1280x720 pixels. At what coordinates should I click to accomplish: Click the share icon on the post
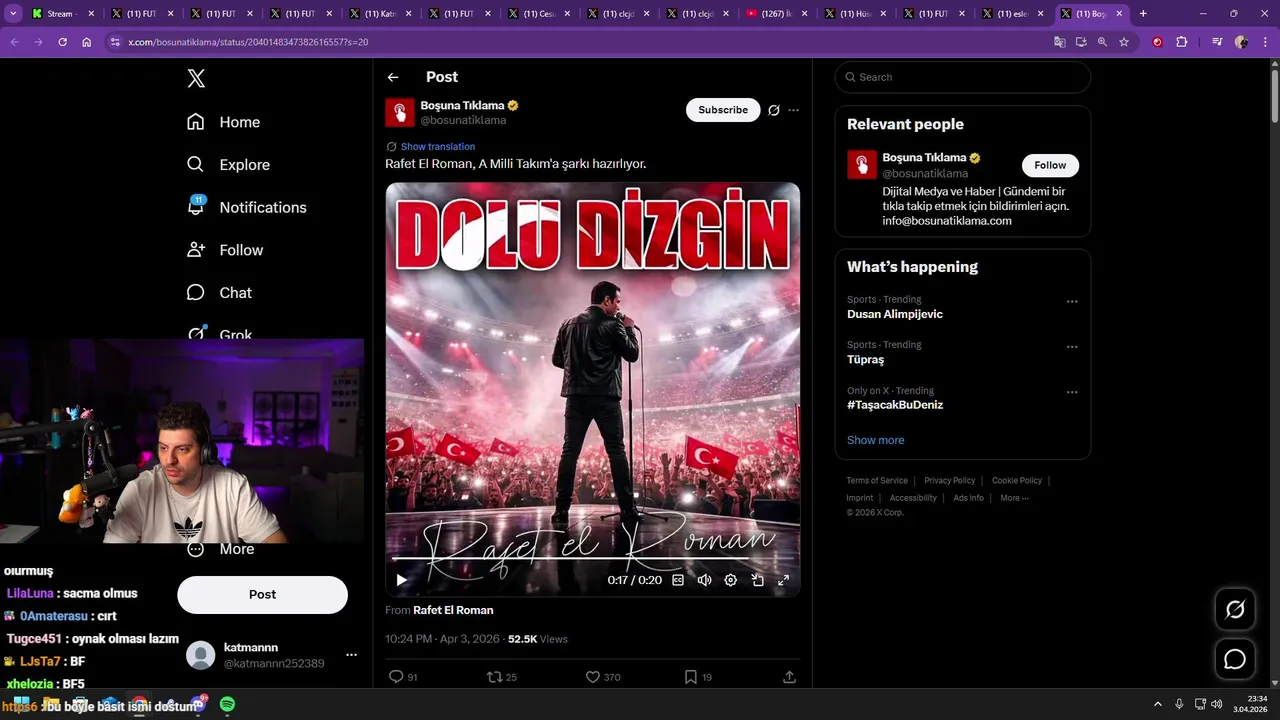(789, 677)
